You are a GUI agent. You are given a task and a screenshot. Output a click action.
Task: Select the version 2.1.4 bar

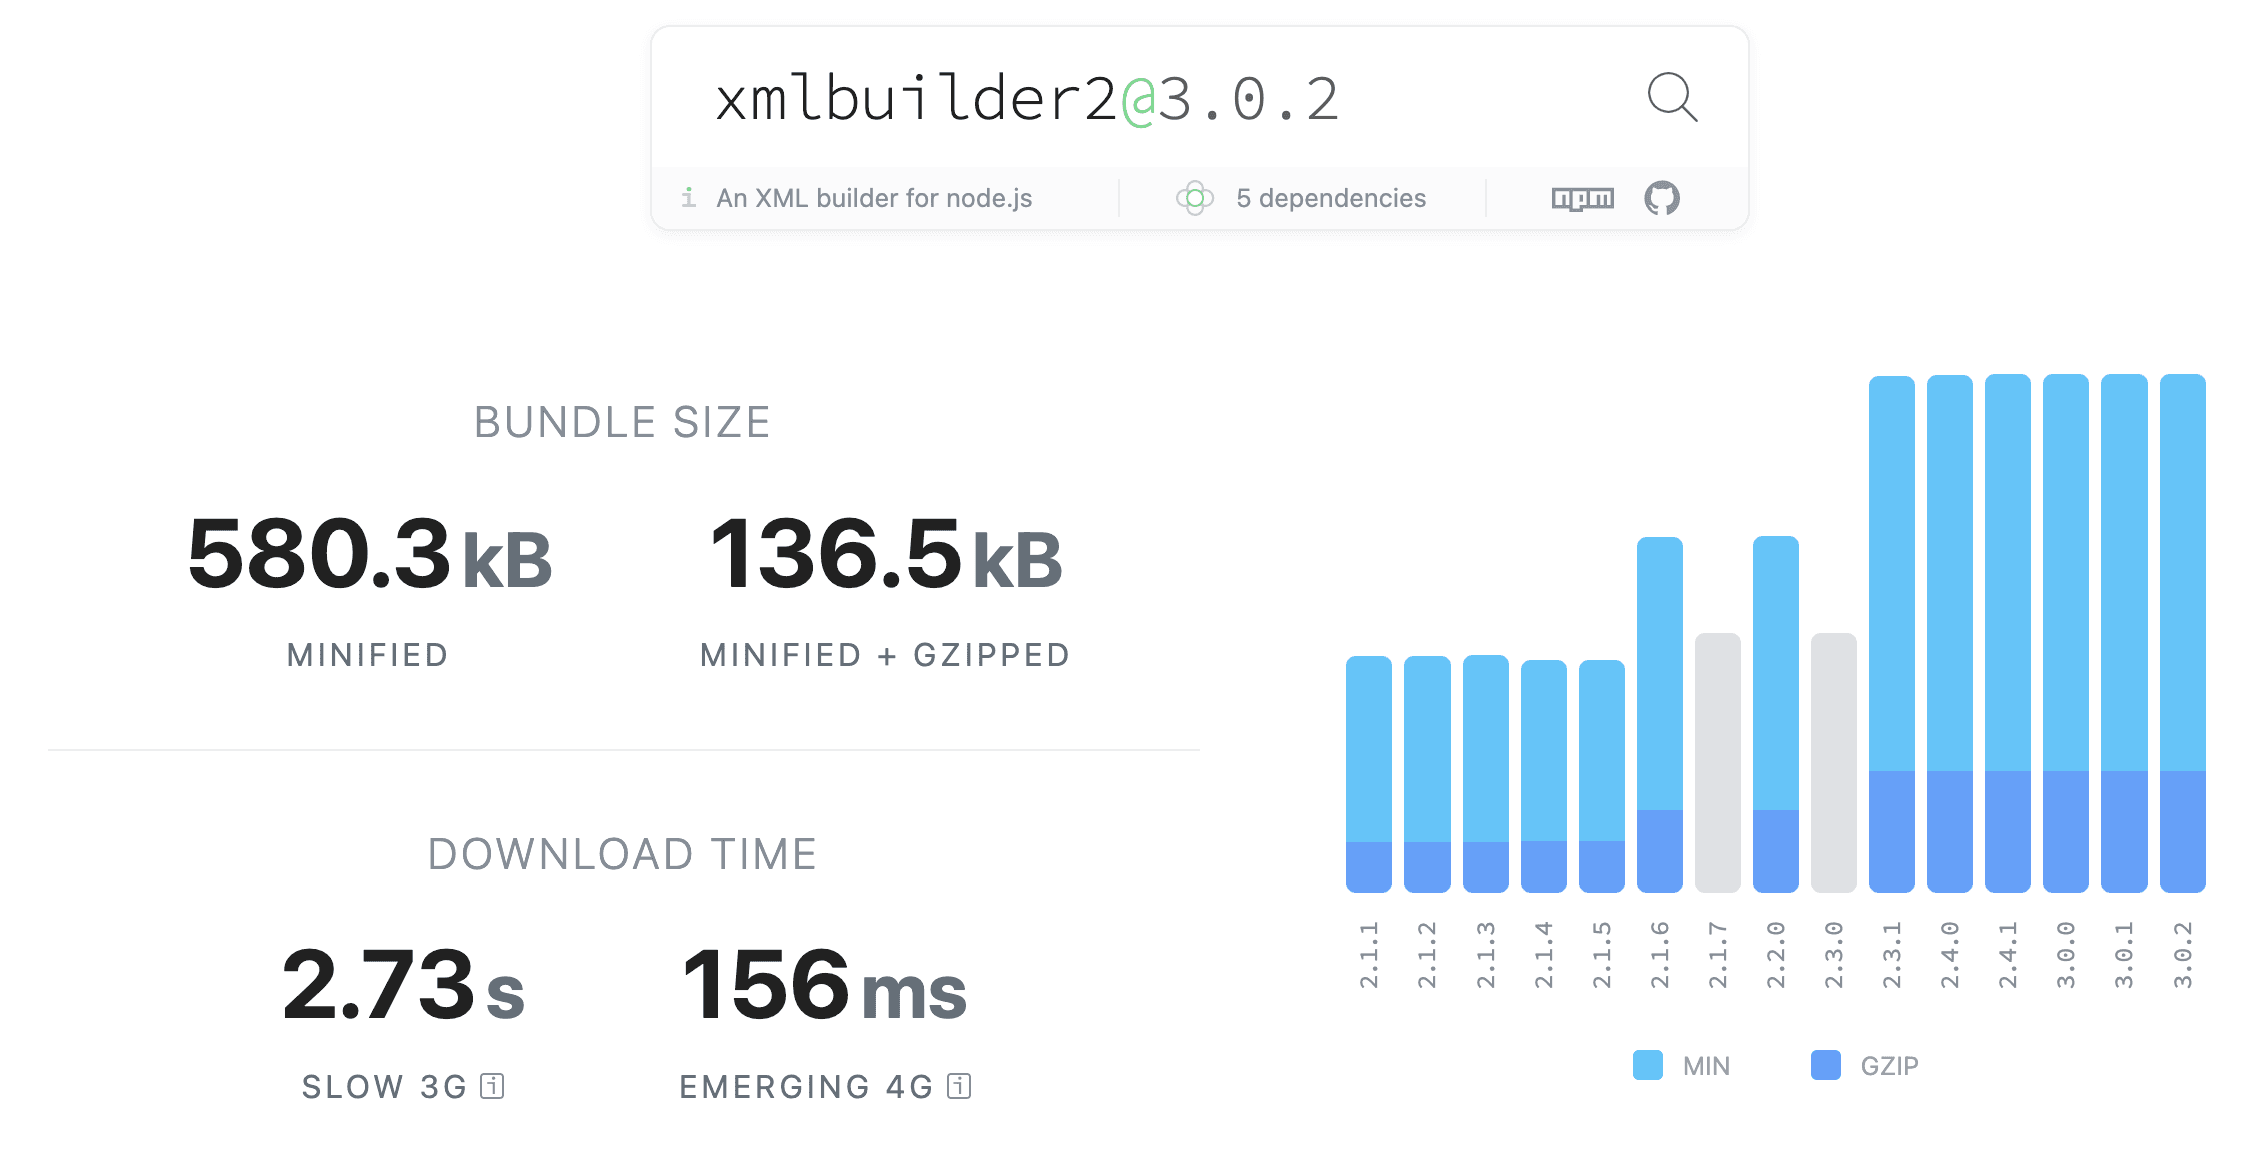[x=1543, y=776]
